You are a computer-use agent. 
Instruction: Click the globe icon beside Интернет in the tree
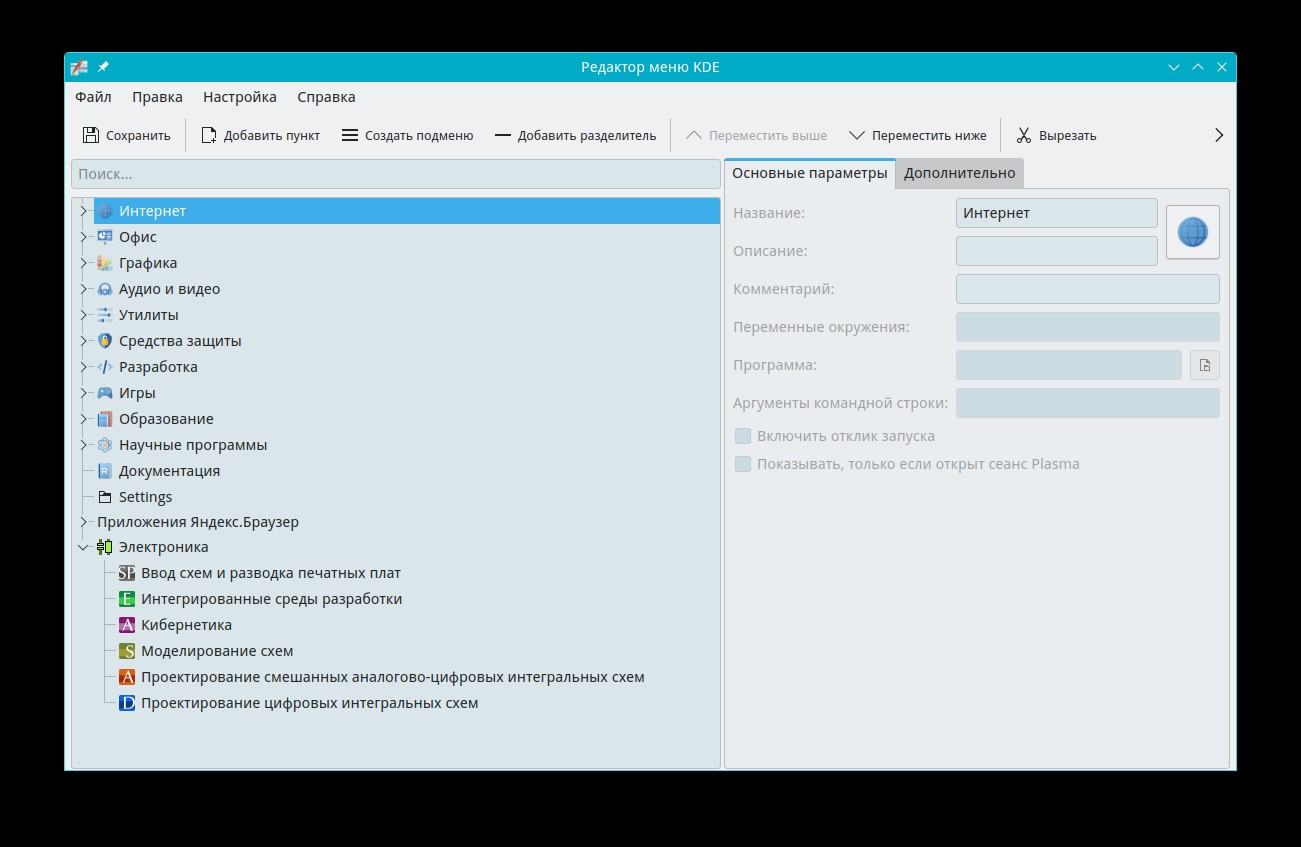point(105,211)
